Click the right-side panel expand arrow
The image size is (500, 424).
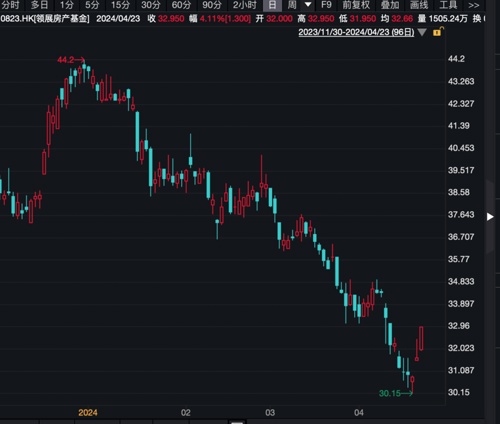point(490,217)
